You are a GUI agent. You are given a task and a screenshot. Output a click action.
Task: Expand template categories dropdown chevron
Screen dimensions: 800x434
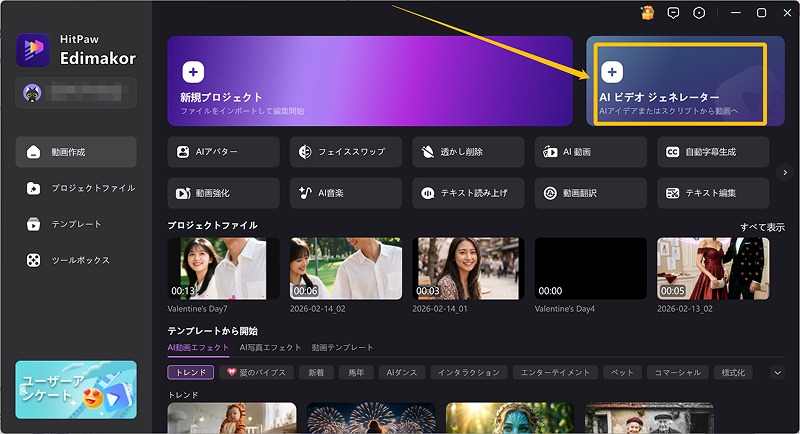[x=778, y=373]
